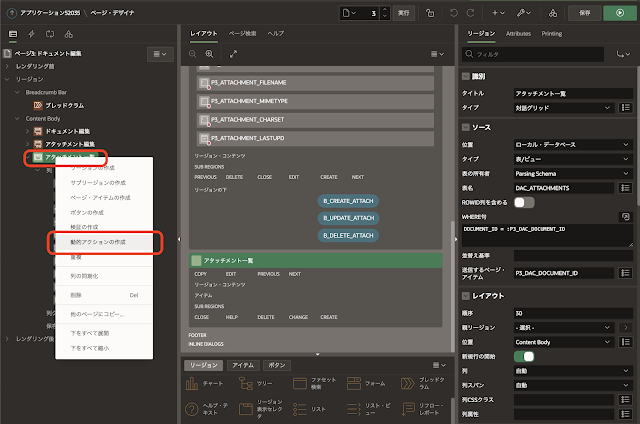Open the page shared components tab icon
Screen dimensions: 640x424
[69, 34]
